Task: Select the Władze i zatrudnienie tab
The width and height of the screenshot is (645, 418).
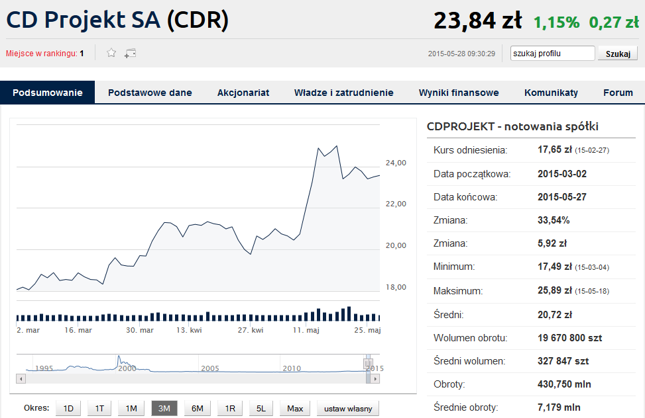Action: coord(343,93)
